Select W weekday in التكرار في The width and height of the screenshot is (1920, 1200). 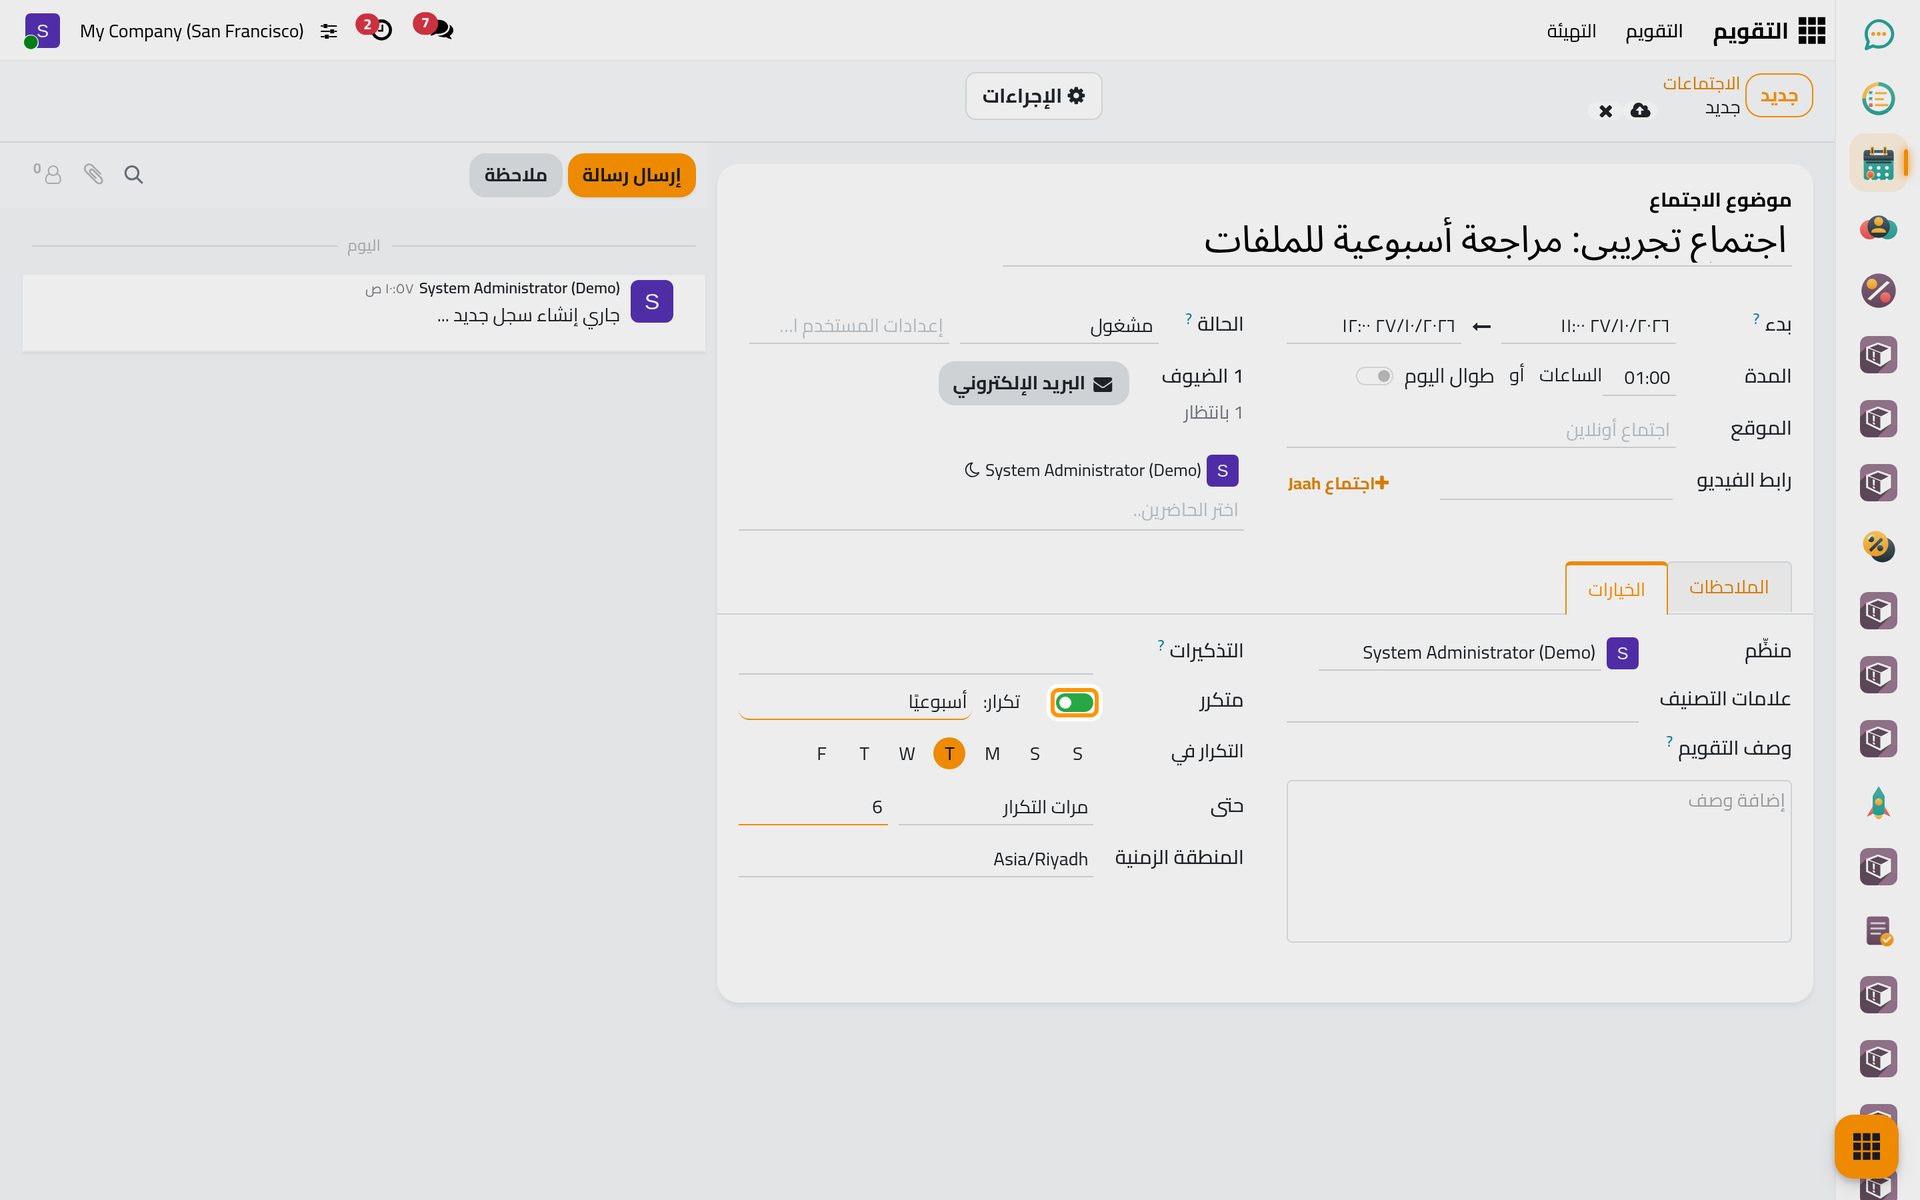(x=906, y=753)
